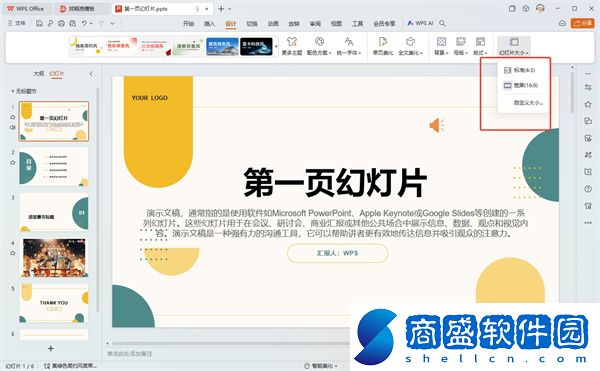
Task: Choose 宽屏(16:9) slide size
Action: click(x=523, y=85)
